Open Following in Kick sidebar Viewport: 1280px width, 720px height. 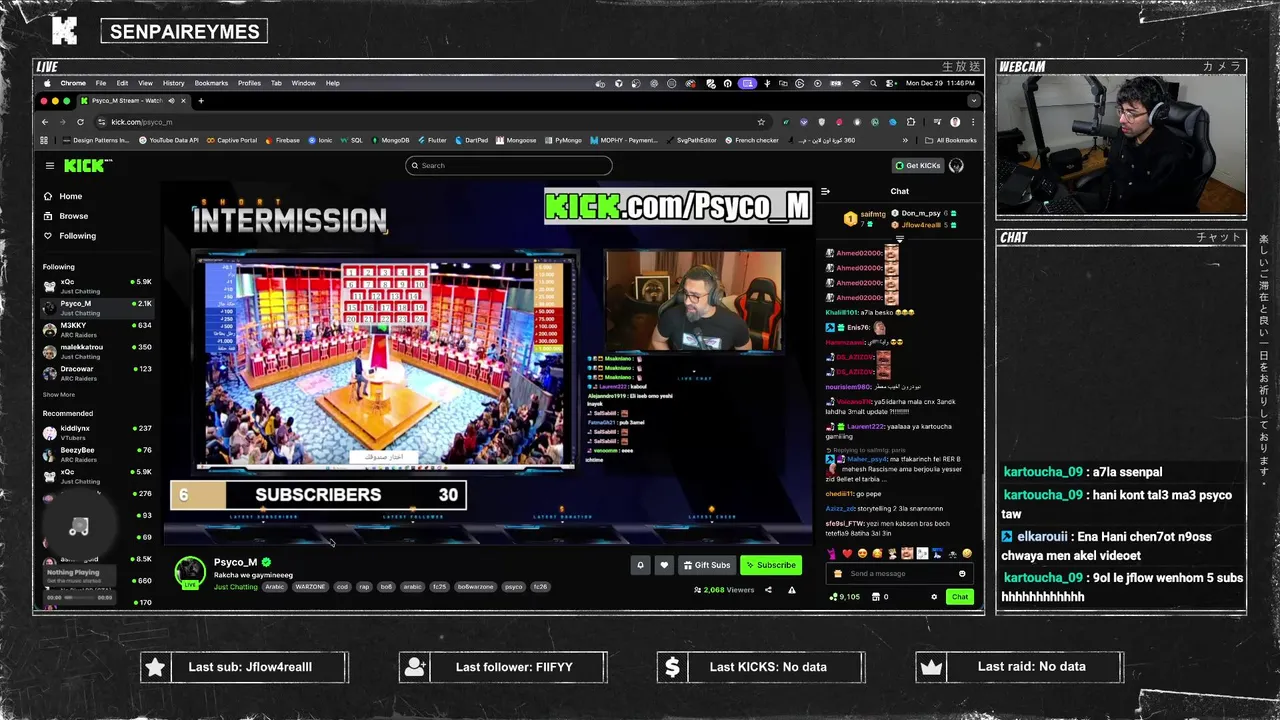click(x=69, y=236)
